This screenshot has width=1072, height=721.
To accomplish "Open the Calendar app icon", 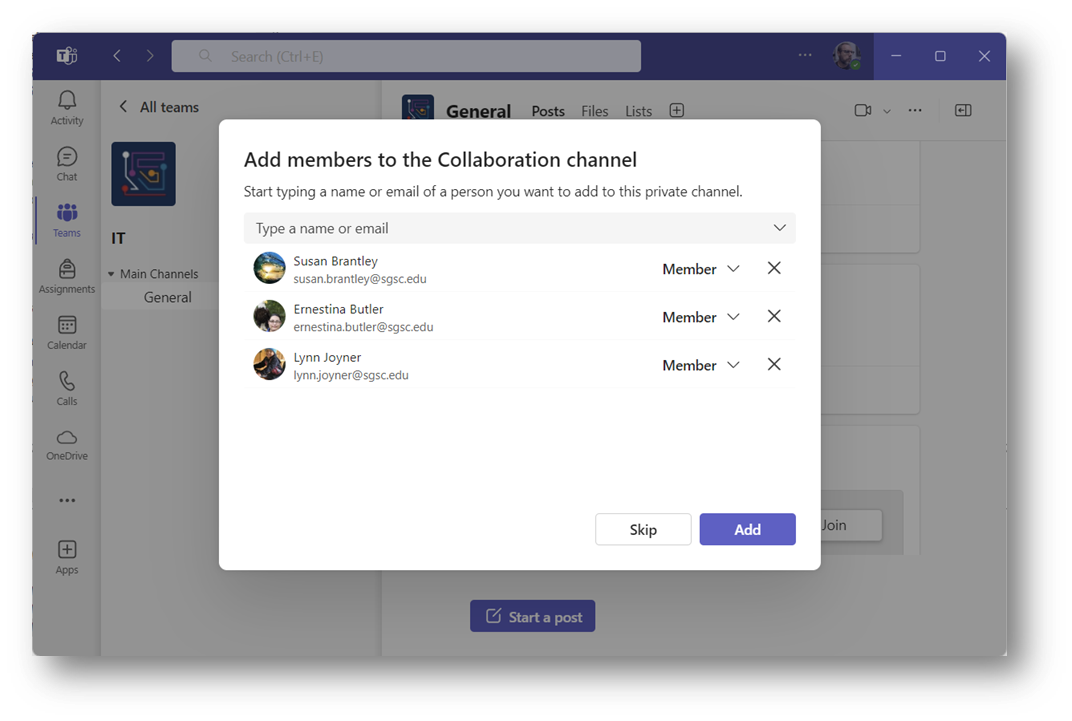I will pos(67,331).
